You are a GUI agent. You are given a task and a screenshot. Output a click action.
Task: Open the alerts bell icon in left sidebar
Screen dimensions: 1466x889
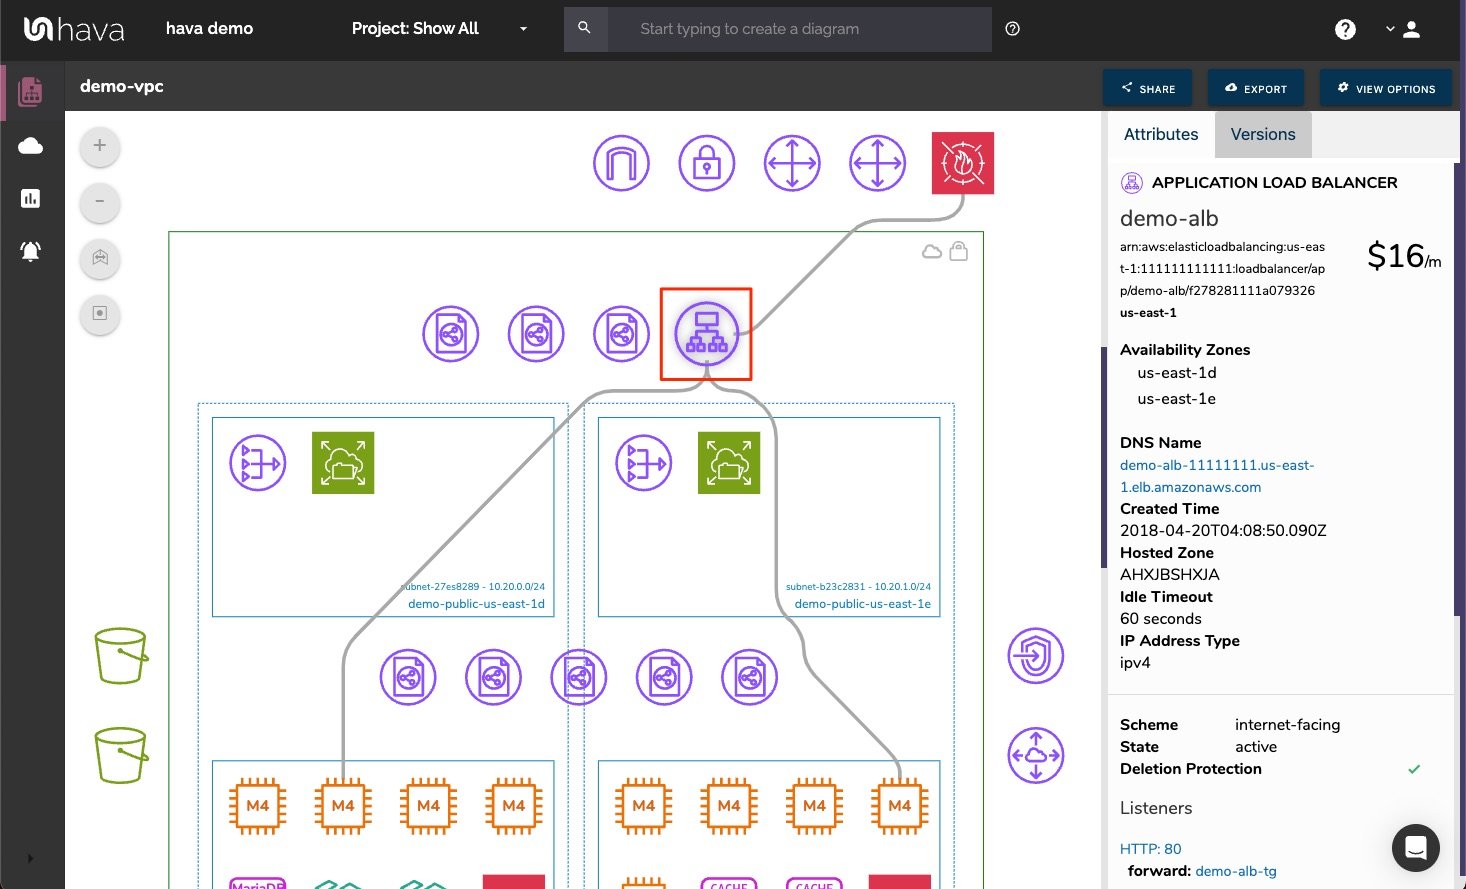pos(31,251)
